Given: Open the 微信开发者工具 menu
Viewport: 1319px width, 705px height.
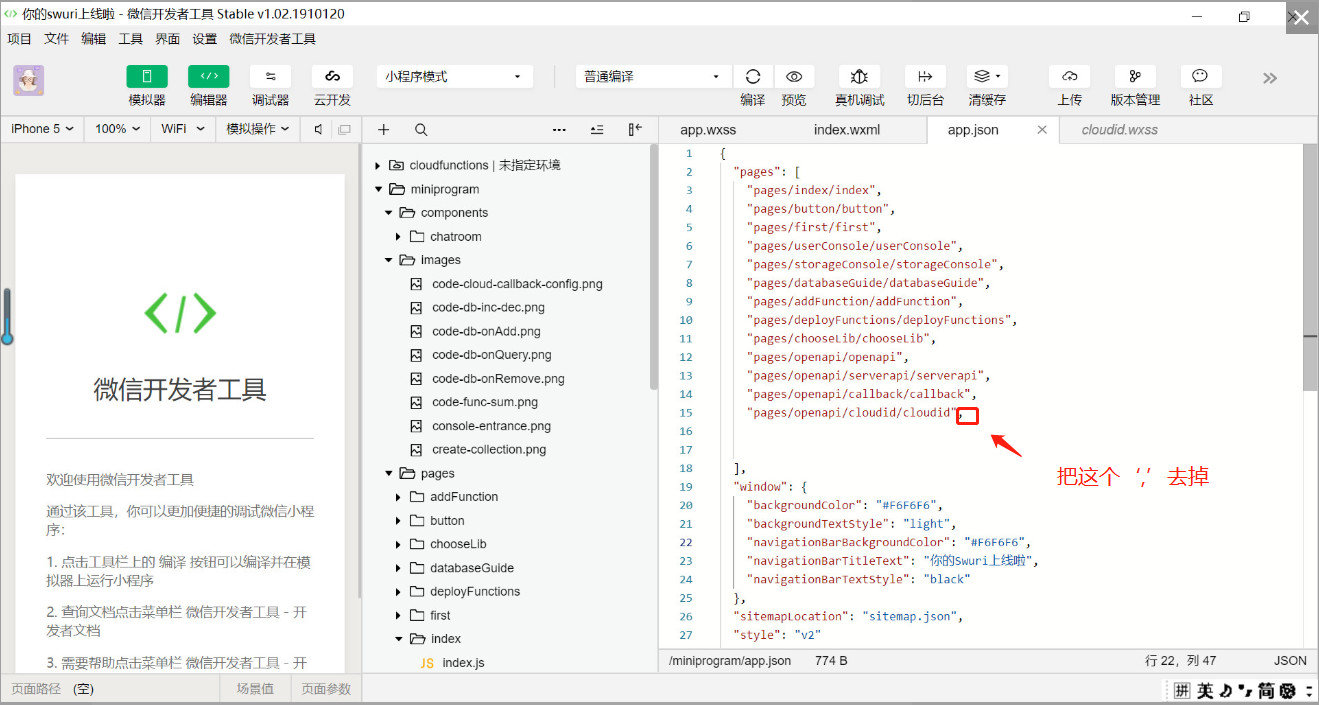Looking at the screenshot, I should coord(273,39).
